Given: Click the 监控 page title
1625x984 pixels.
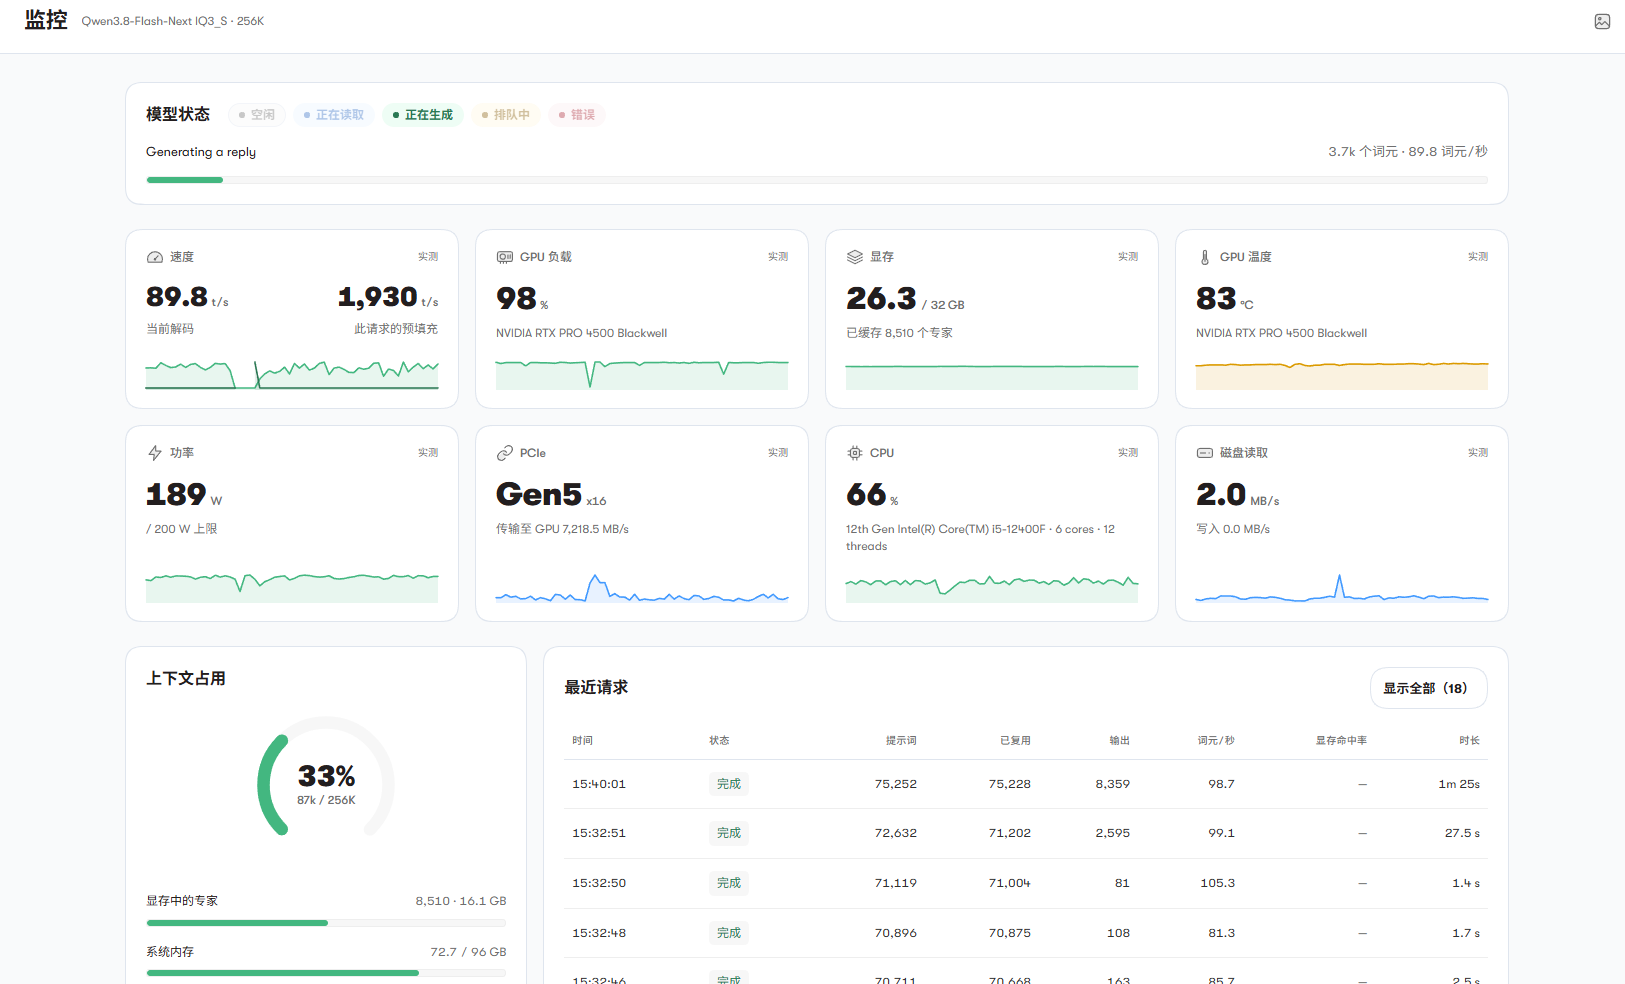Looking at the screenshot, I should pos(46,21).
